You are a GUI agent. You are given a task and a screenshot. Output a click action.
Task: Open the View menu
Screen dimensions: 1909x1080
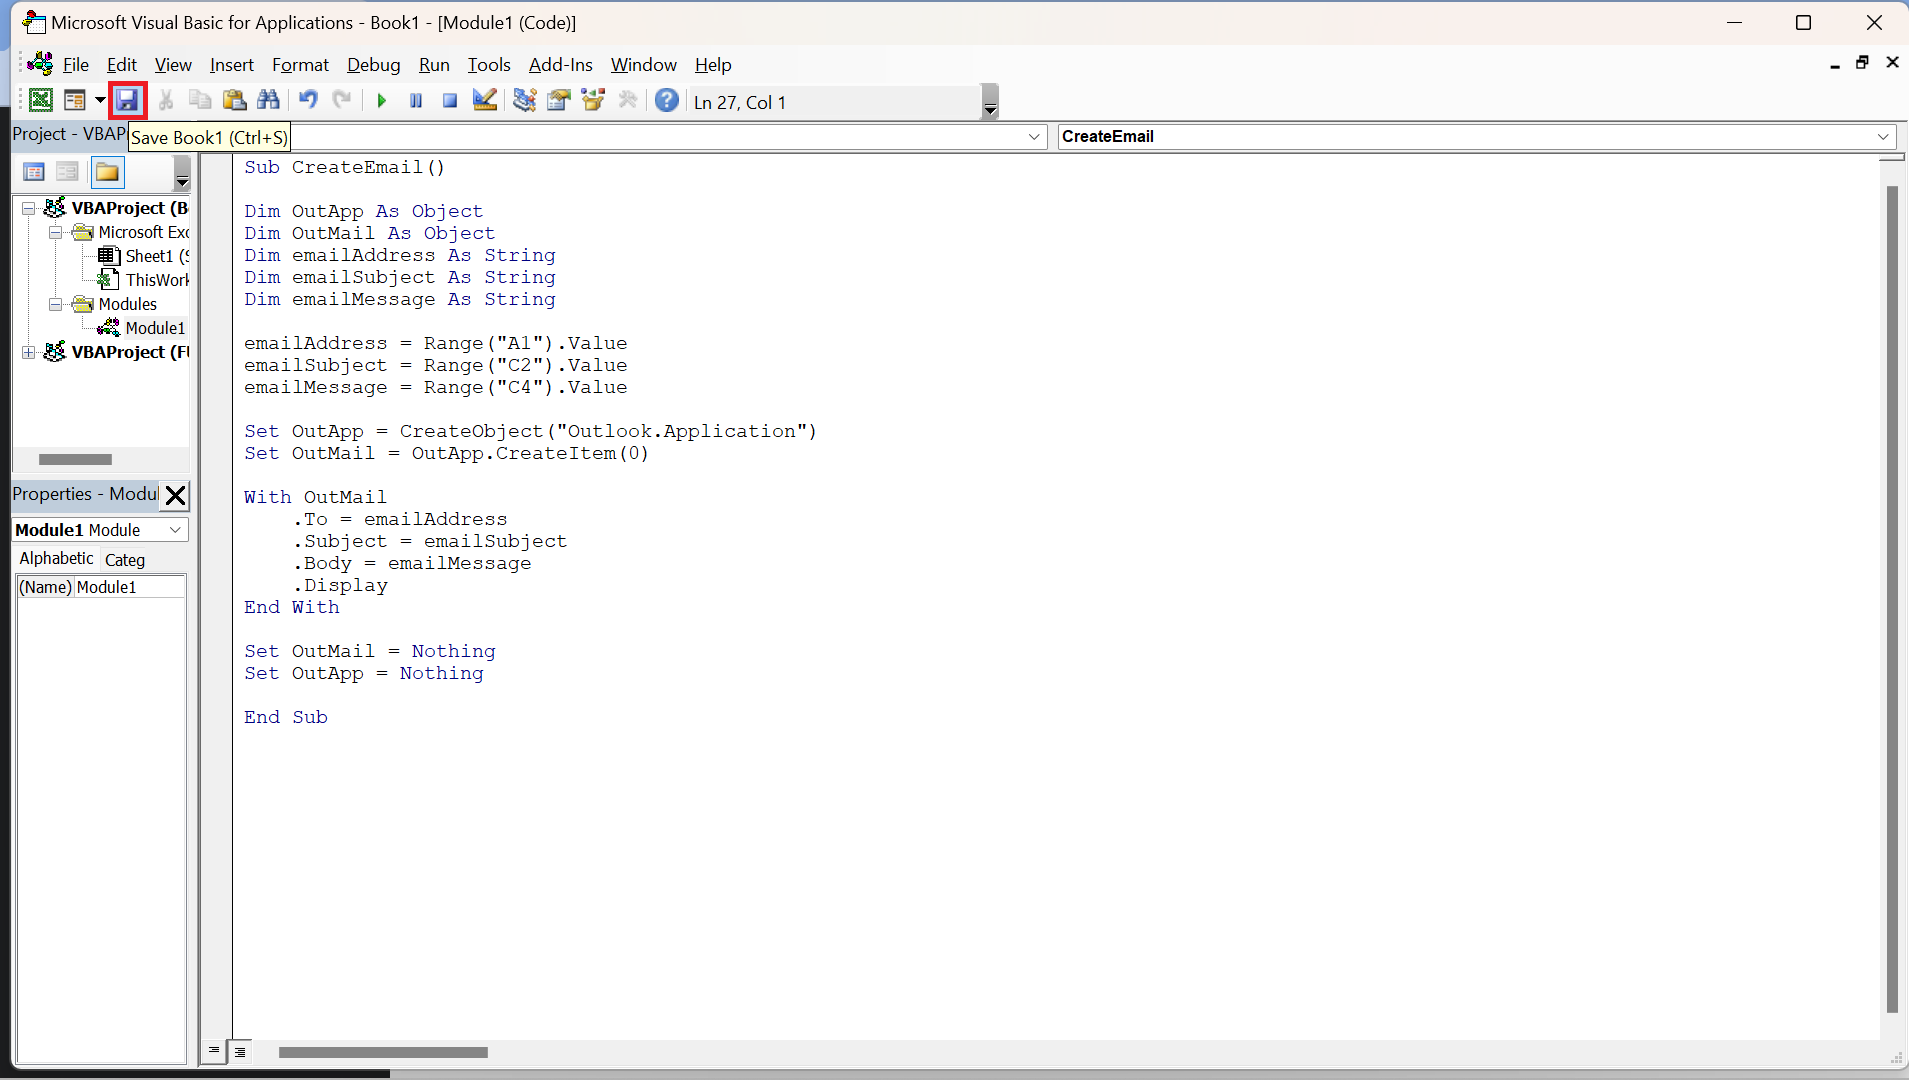pyautogui.click(x=173, y=65)
